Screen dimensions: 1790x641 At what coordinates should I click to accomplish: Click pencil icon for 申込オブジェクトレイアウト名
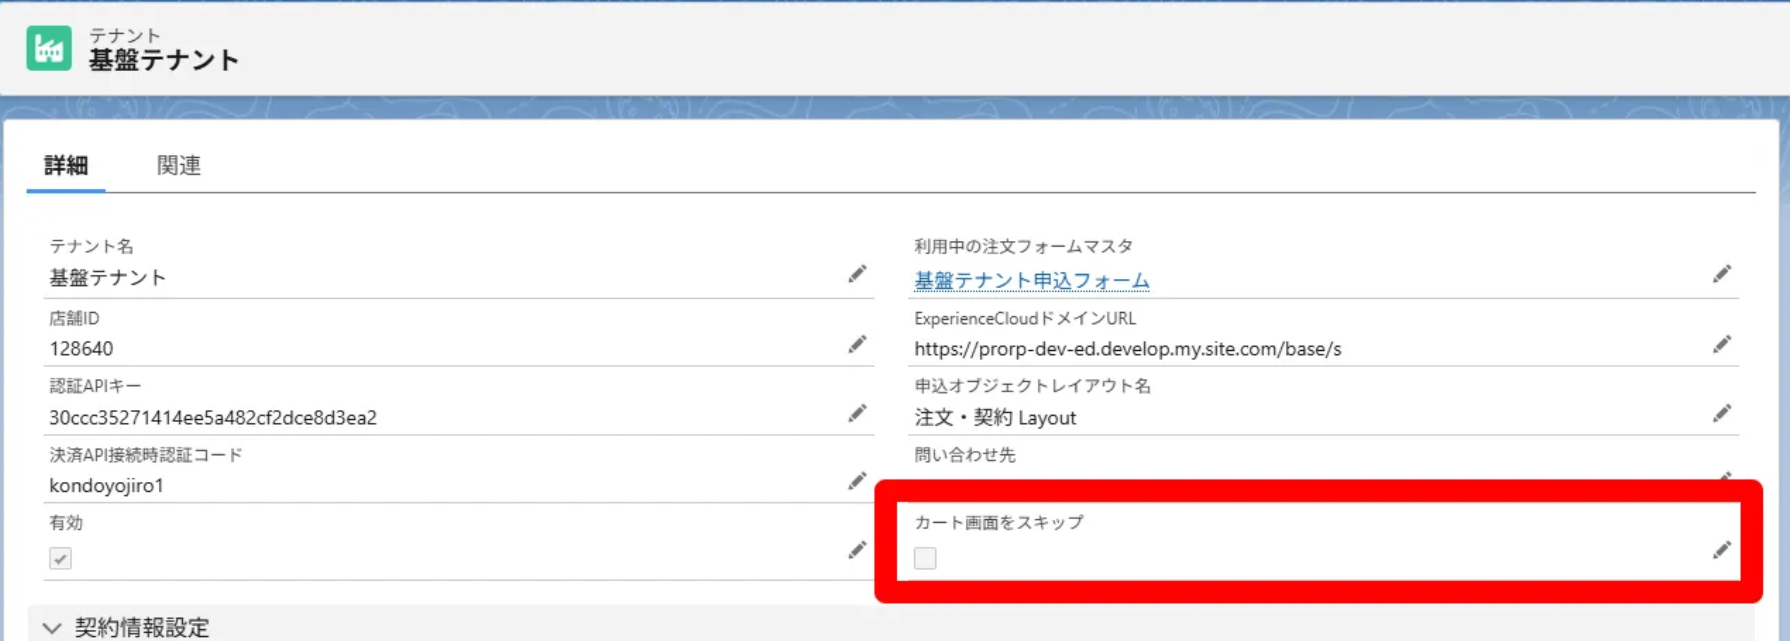click(x=1721, y=414)
